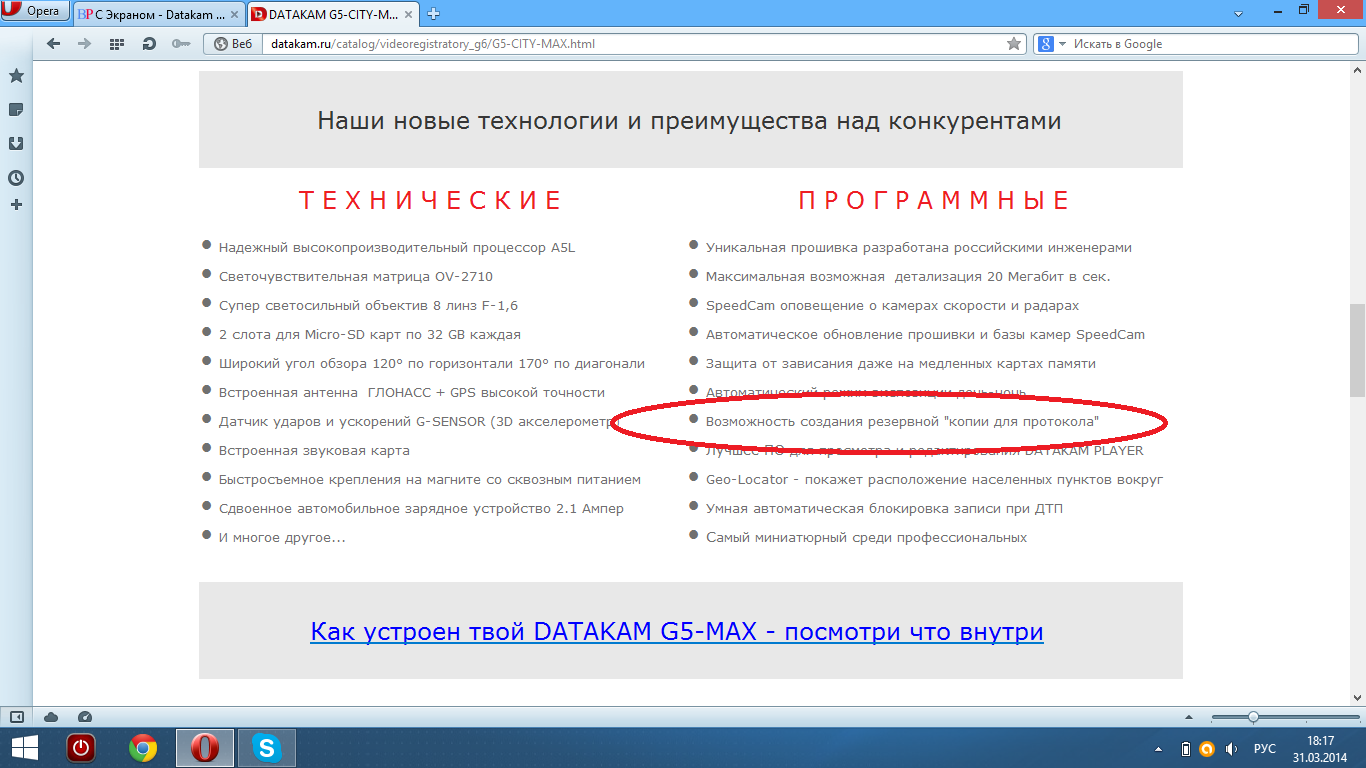This screenshot has height=768, width=1366.
Task: Click 'Защита от зависания' item
Action: point(901,363)
